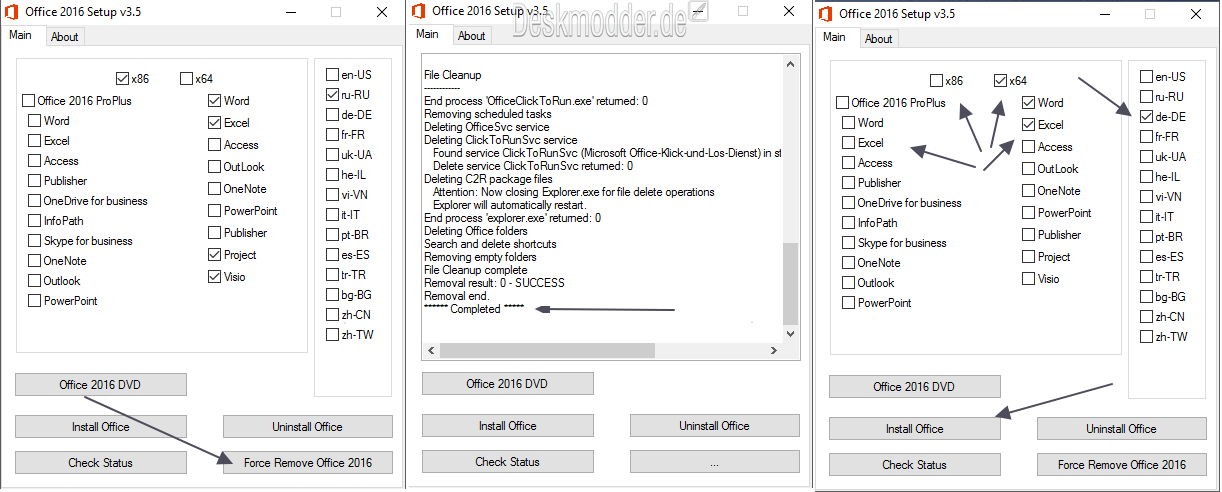Click horizontal scroll-left arrow in log
Image resolution: width=1222 pixels, height=492 pixels.
click(431, 350)
